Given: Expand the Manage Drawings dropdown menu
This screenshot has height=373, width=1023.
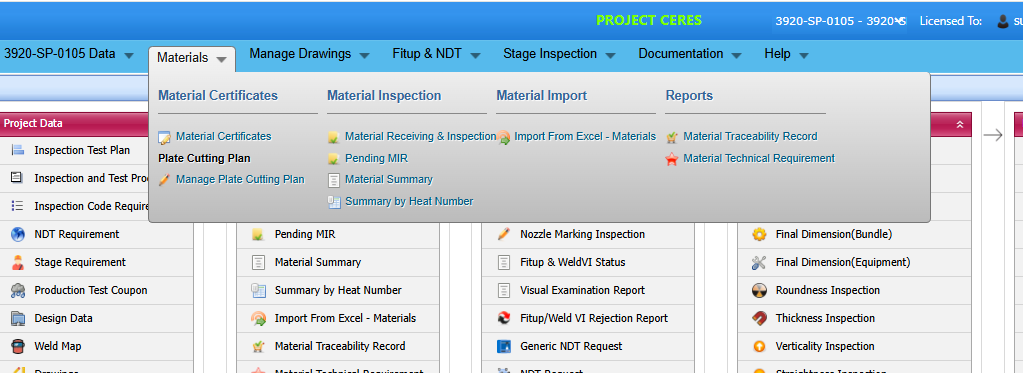Looking at the screenshot, I should [364, 55].
